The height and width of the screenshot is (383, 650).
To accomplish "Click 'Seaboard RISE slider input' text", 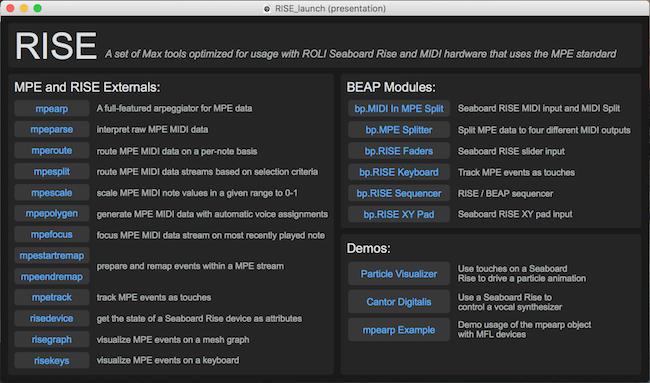I will [511, 151].
